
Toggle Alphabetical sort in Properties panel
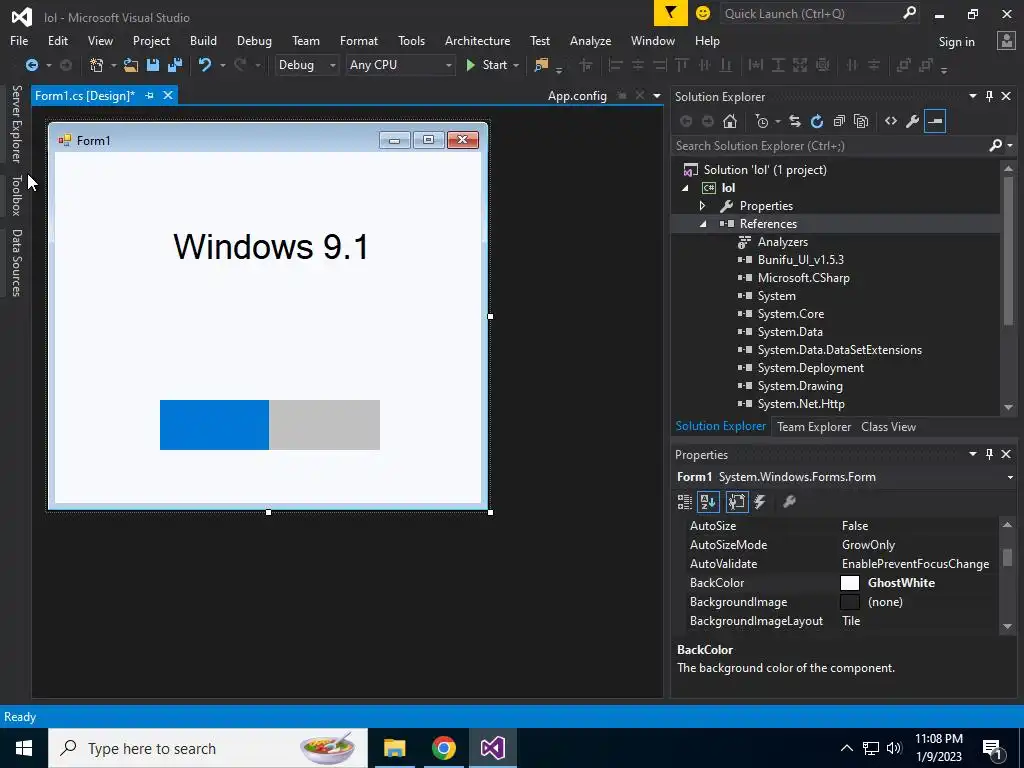click(x=709, y=502)
